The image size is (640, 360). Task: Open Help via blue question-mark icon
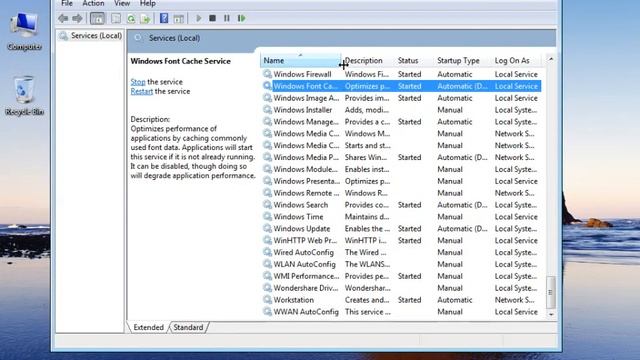tap(164, 18)
